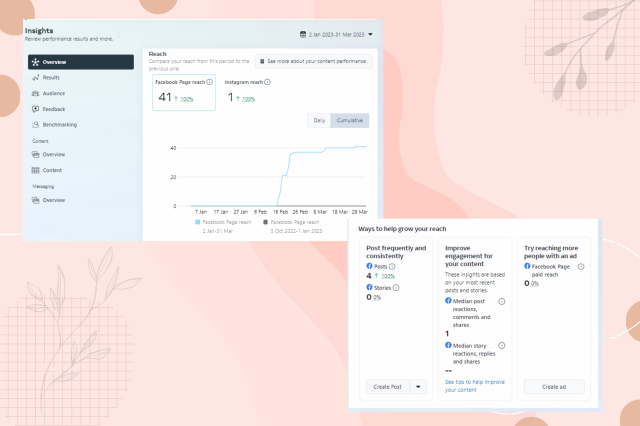The width and height of the screenshot is (640, 426).
Task: Open Overview under the Content heading
Action: coord(53,154)
